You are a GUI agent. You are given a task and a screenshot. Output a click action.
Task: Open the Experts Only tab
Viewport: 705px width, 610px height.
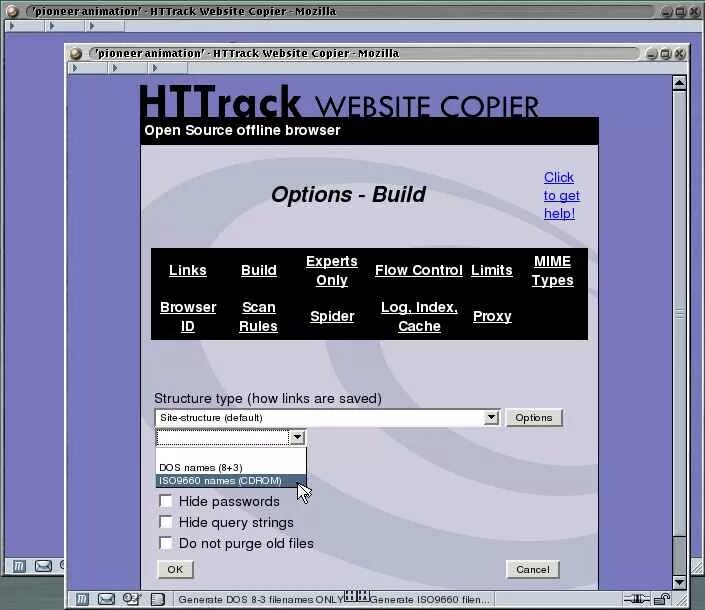coord(332,271)
